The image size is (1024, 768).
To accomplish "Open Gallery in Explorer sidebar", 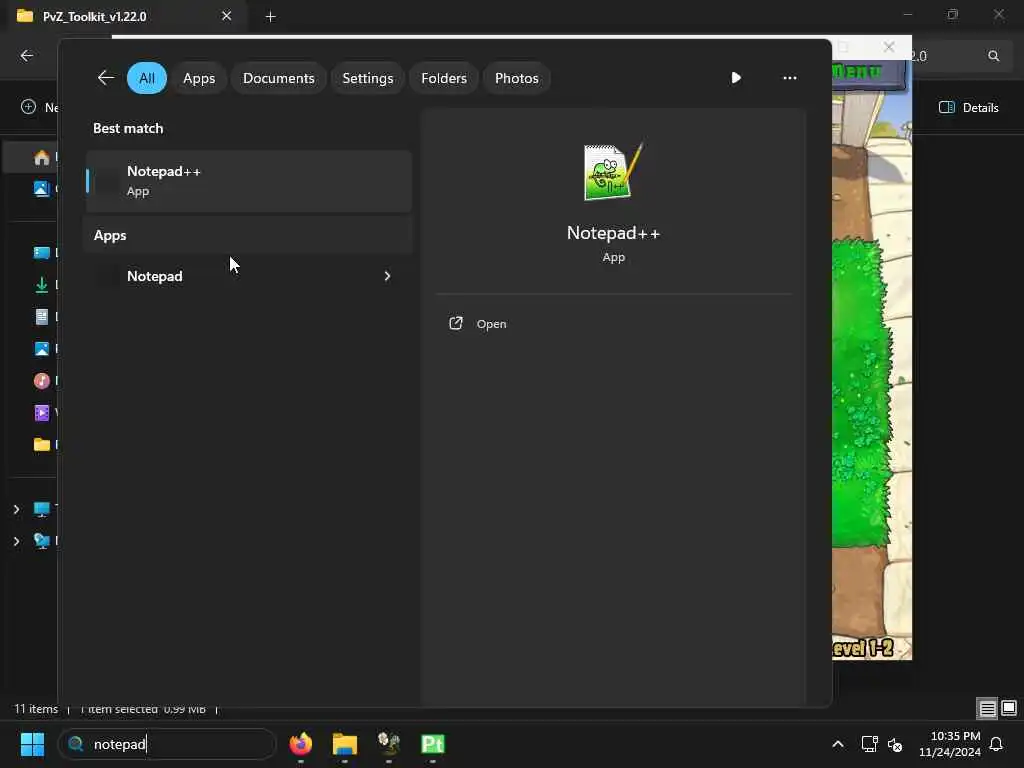I will click(x=42, y=189).
